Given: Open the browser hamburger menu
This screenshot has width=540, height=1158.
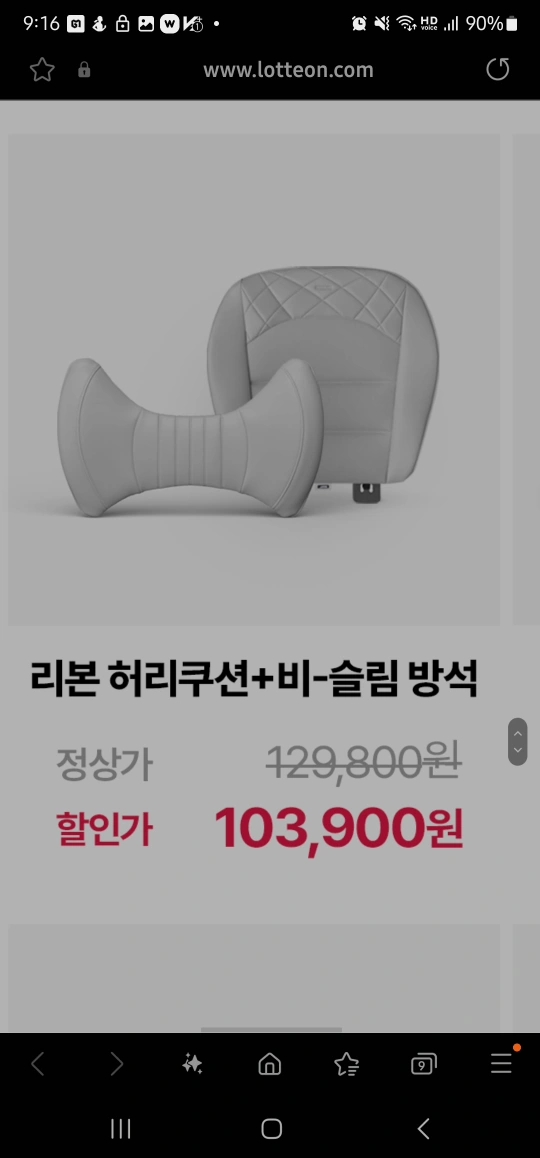Looking at the screenshot, I should click(502, 1063).
